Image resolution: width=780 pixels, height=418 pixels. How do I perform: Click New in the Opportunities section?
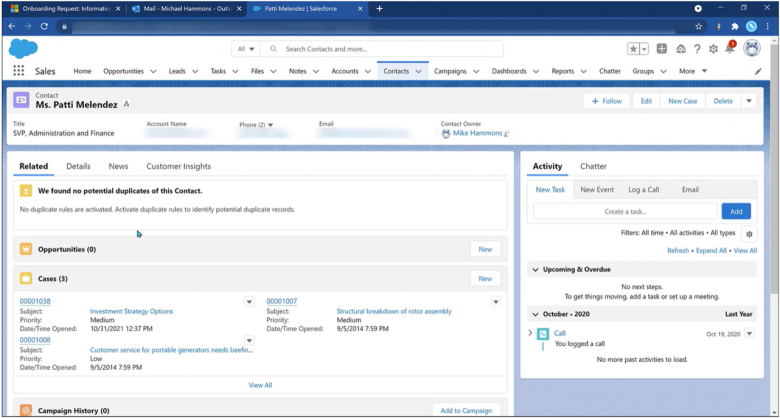(x=485, y=249)
